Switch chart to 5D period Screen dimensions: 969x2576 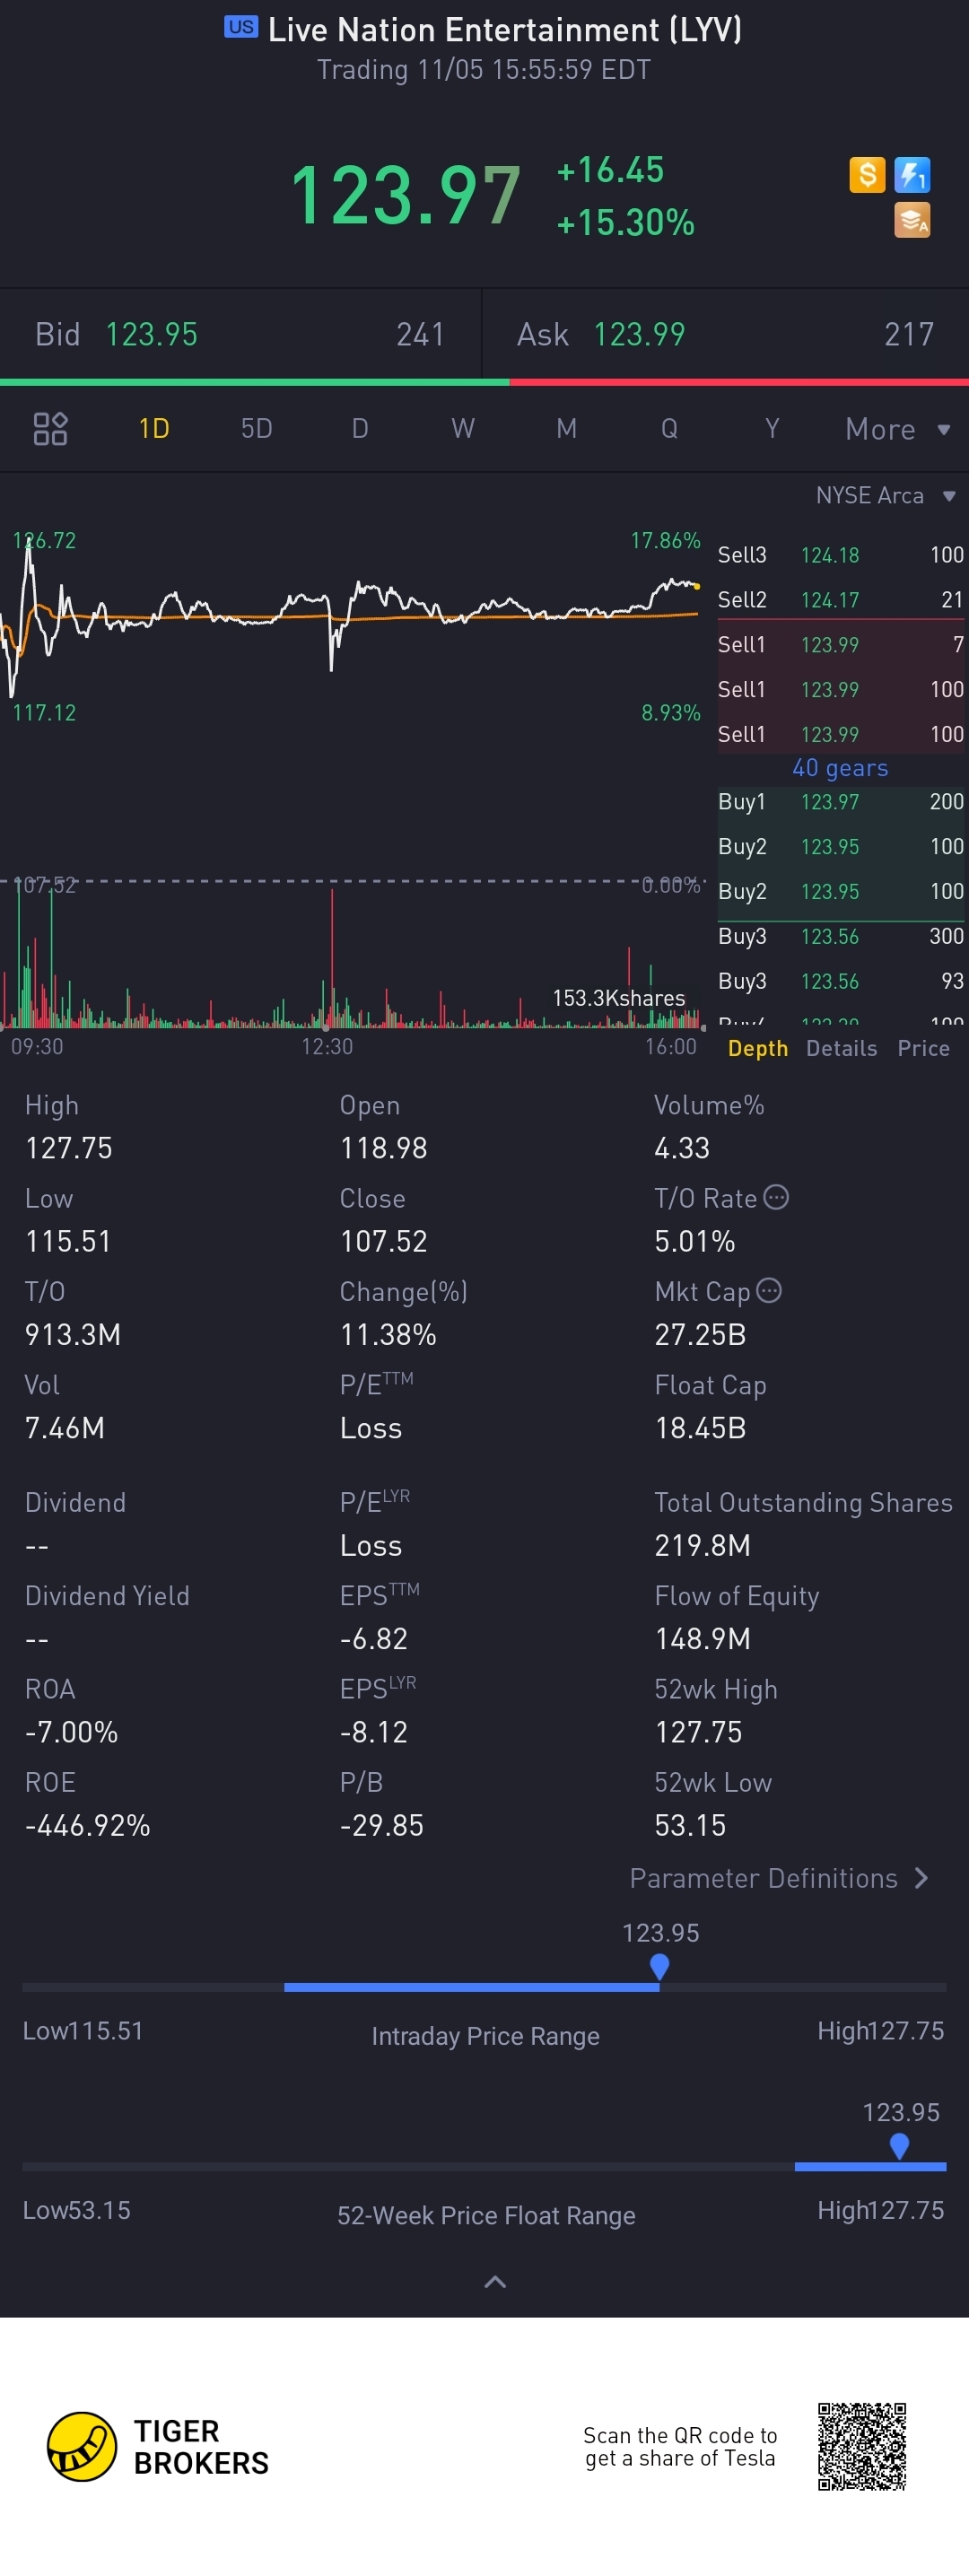pyautogui.click(x=257, y=429)
